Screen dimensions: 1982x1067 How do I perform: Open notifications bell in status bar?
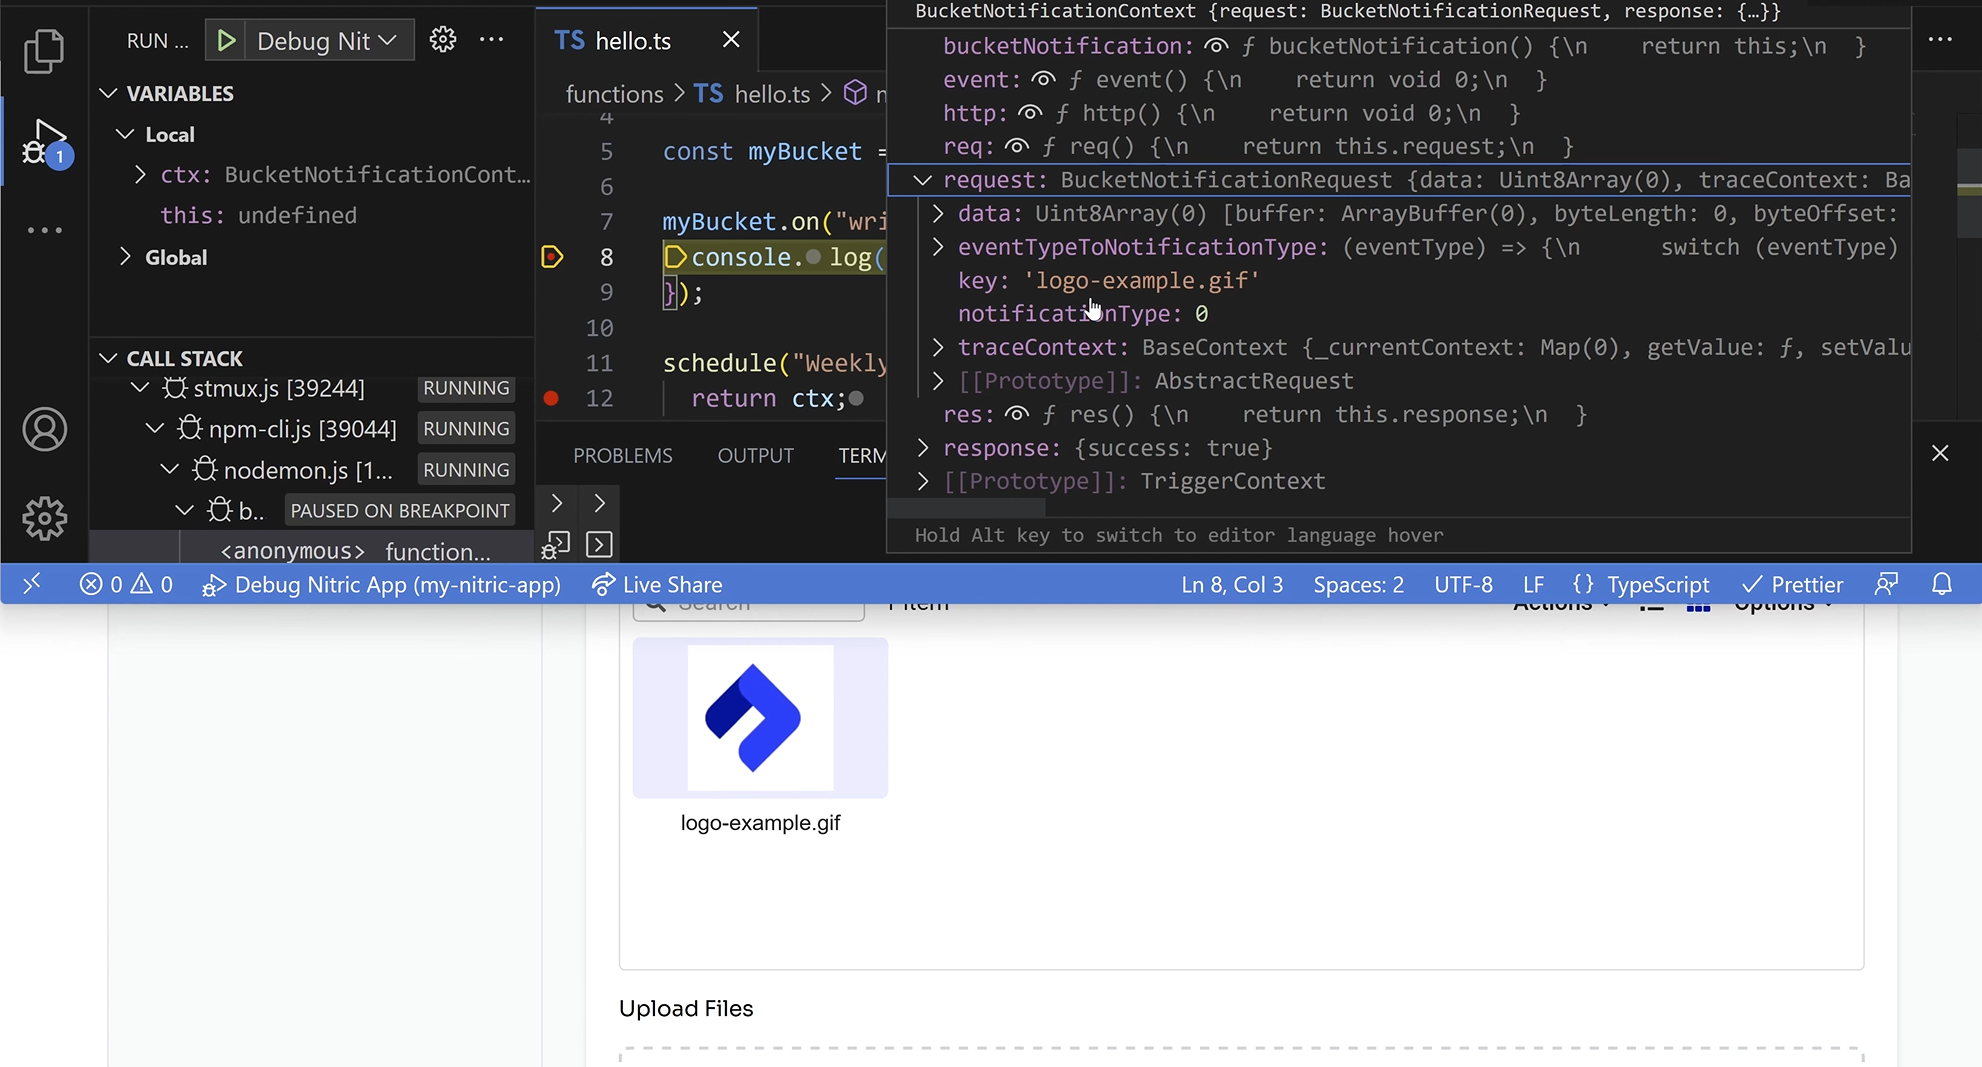[x=1944, y=584]
